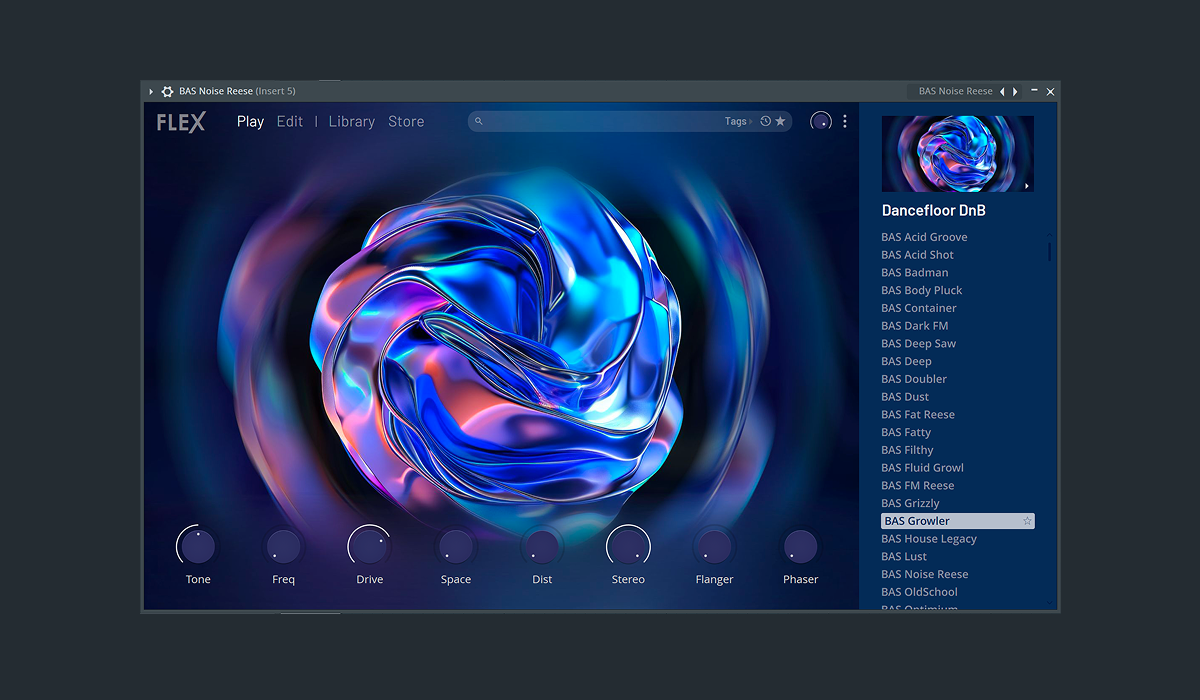Open the Library tab

(352, 122)
